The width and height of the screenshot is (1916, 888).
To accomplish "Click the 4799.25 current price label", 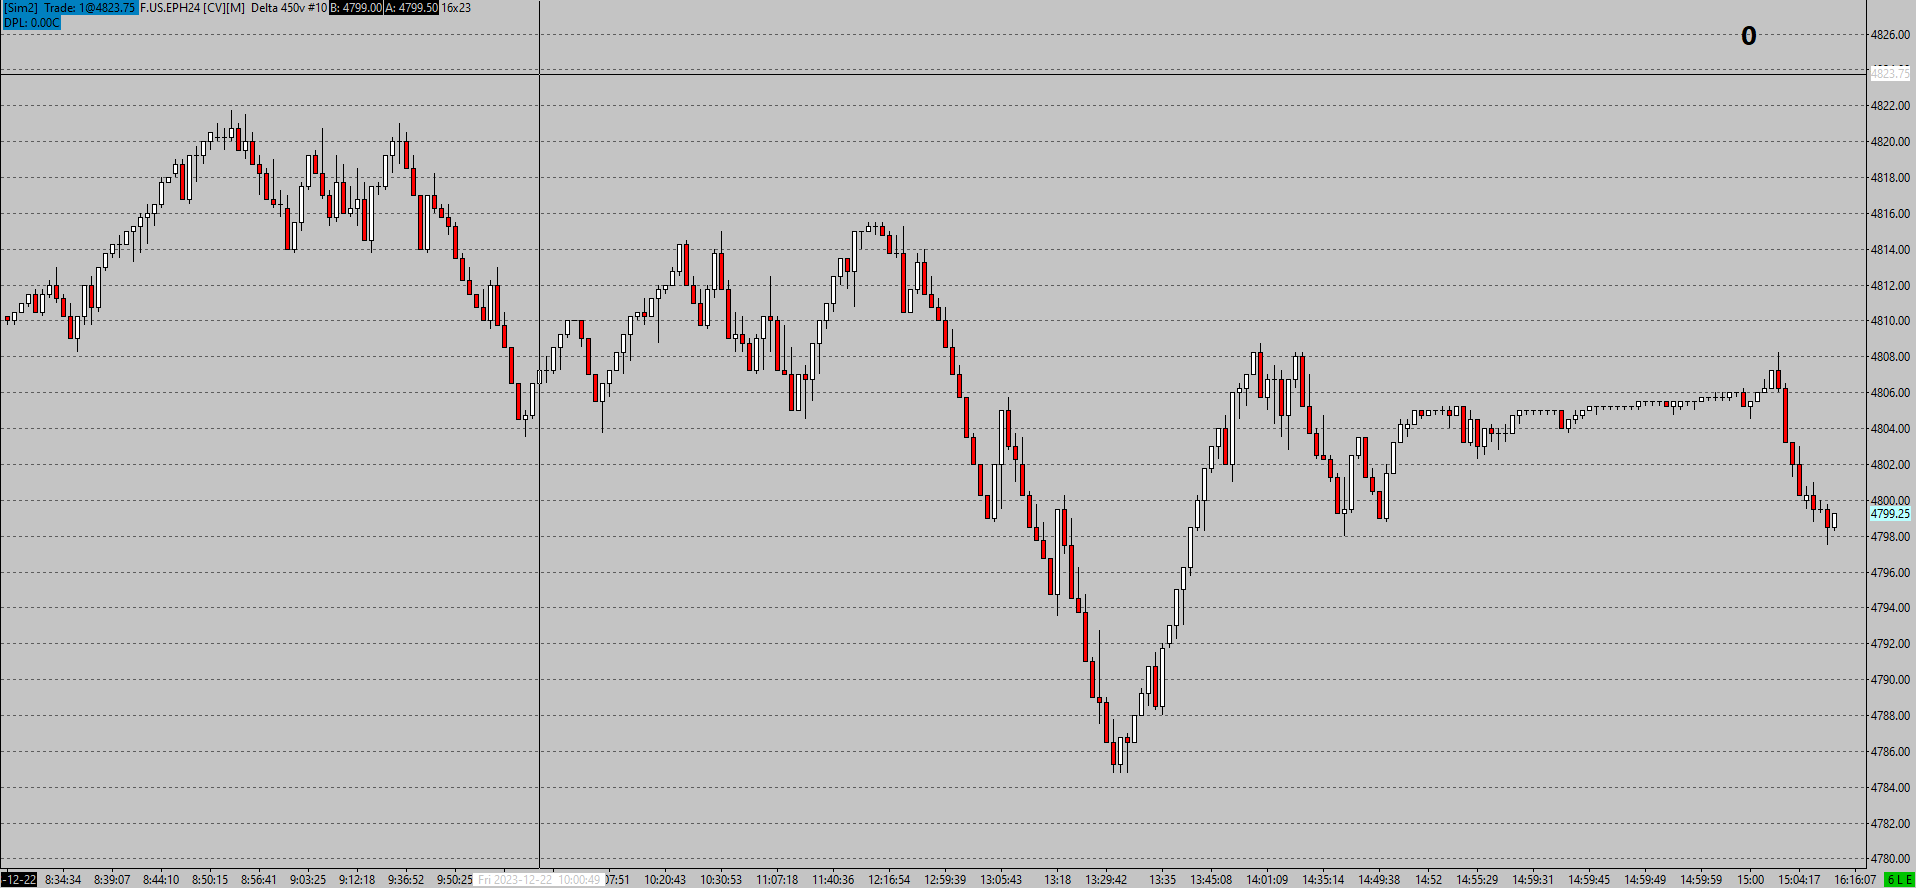I will point(1890,514).
